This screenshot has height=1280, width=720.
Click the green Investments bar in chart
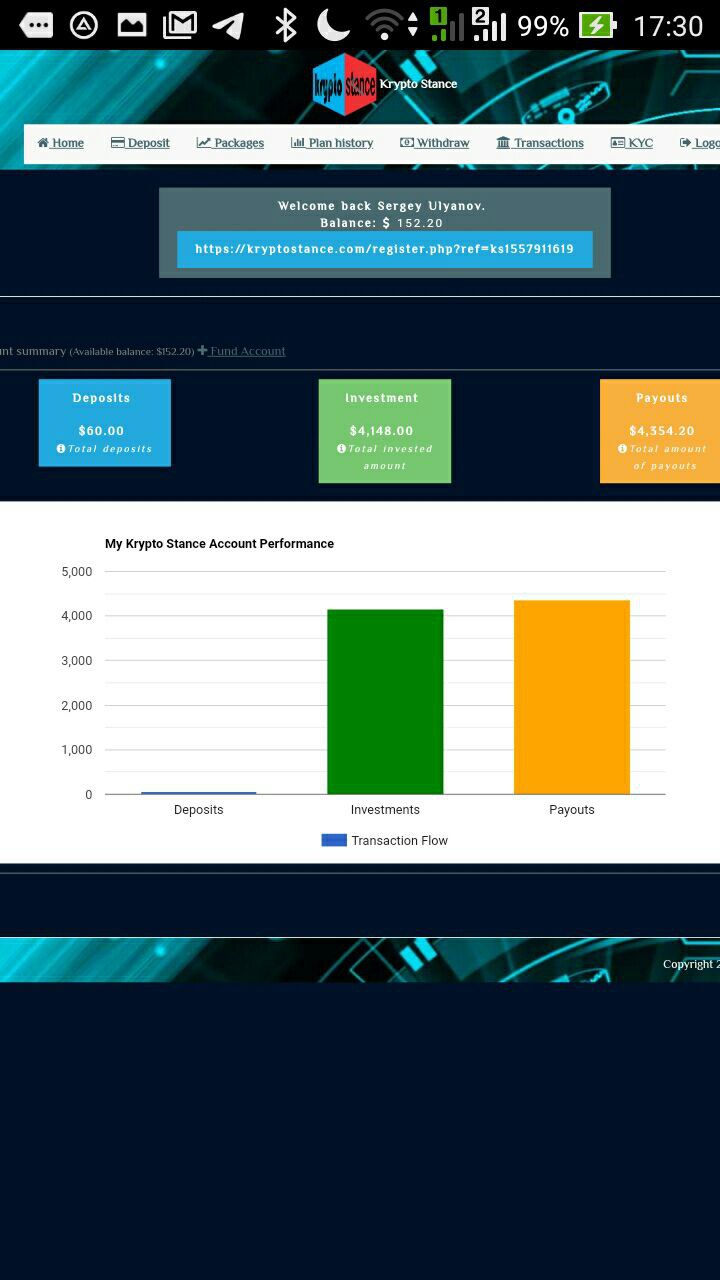point(385,702)
